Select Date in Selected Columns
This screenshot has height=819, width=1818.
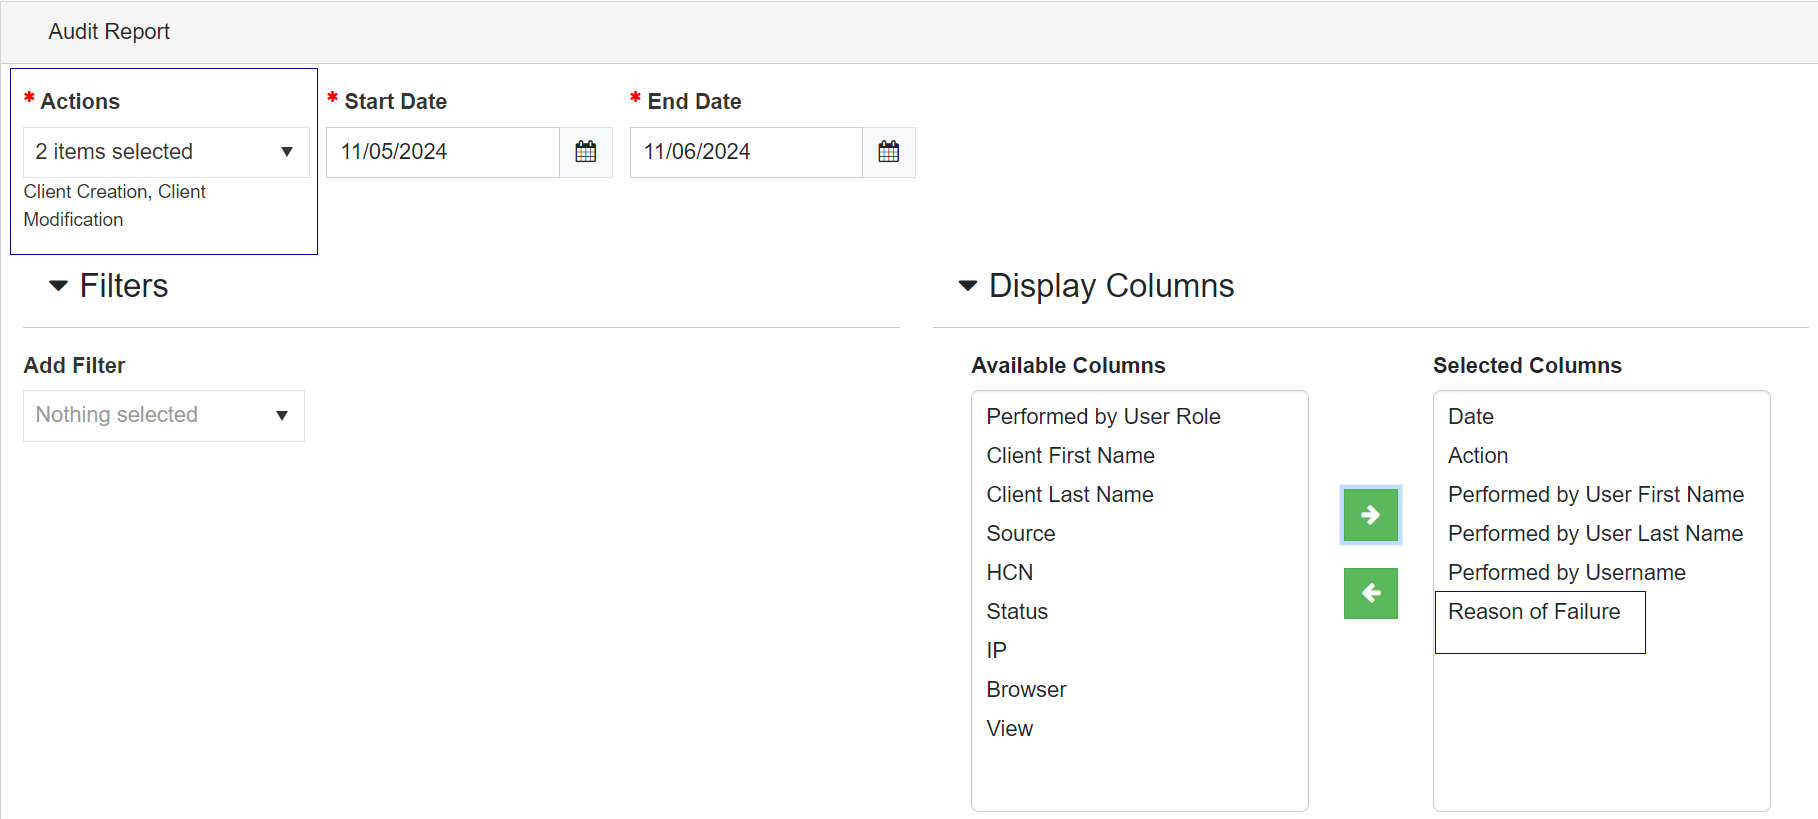[1470, 416]
